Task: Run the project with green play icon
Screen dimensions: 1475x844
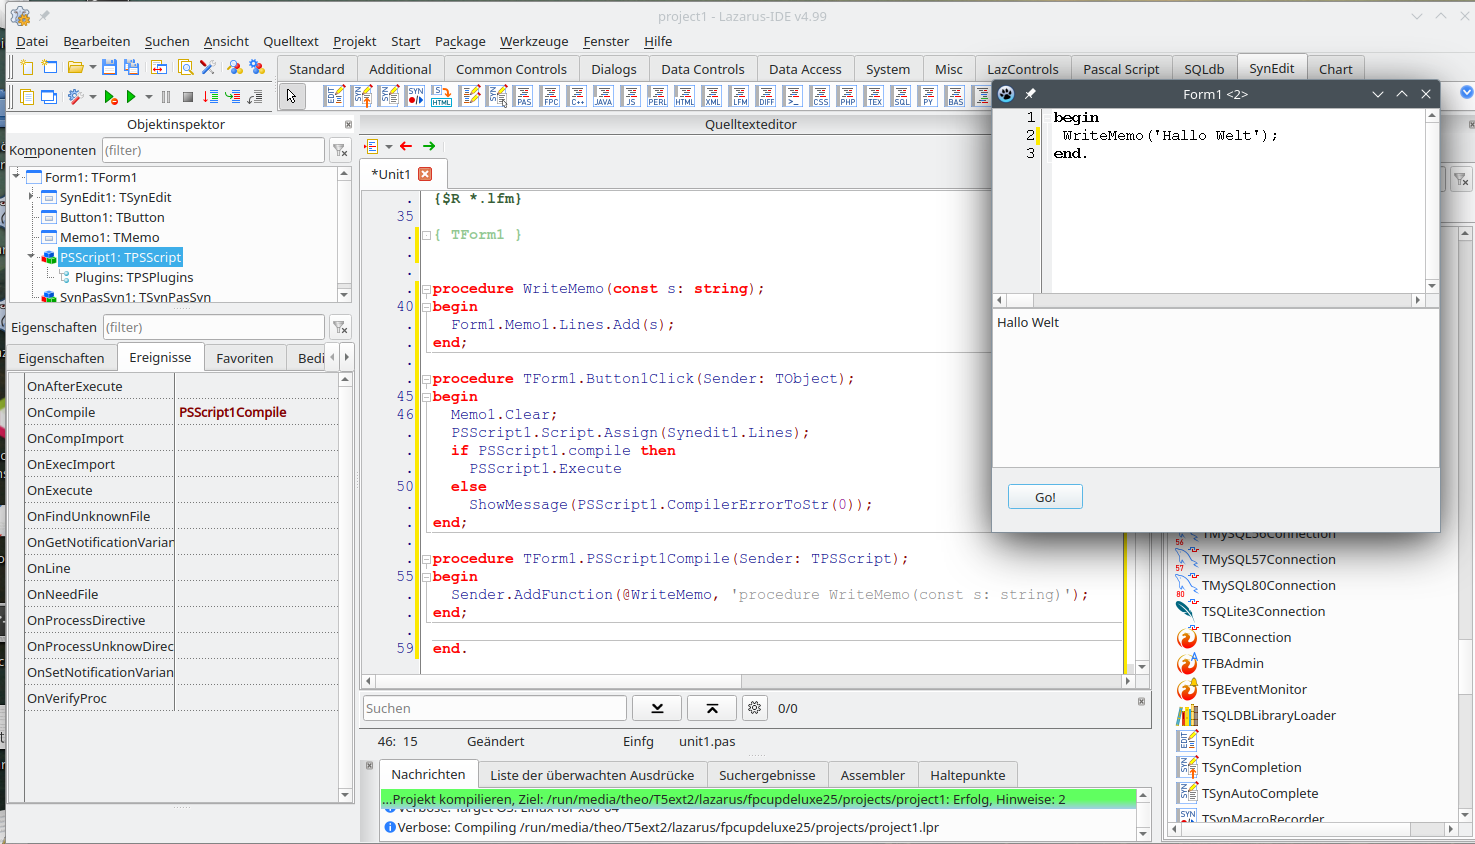Action: pyautogui.click(x=131, y=97)
